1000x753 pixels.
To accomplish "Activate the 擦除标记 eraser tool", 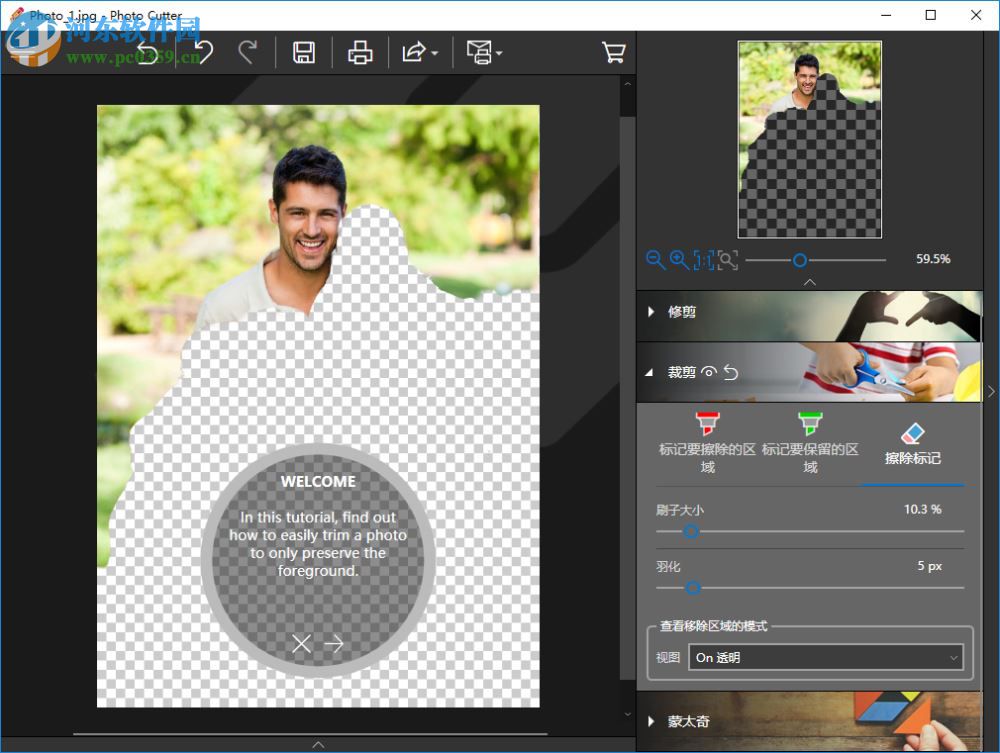I will pyautogui.click(x=912, y=430).
